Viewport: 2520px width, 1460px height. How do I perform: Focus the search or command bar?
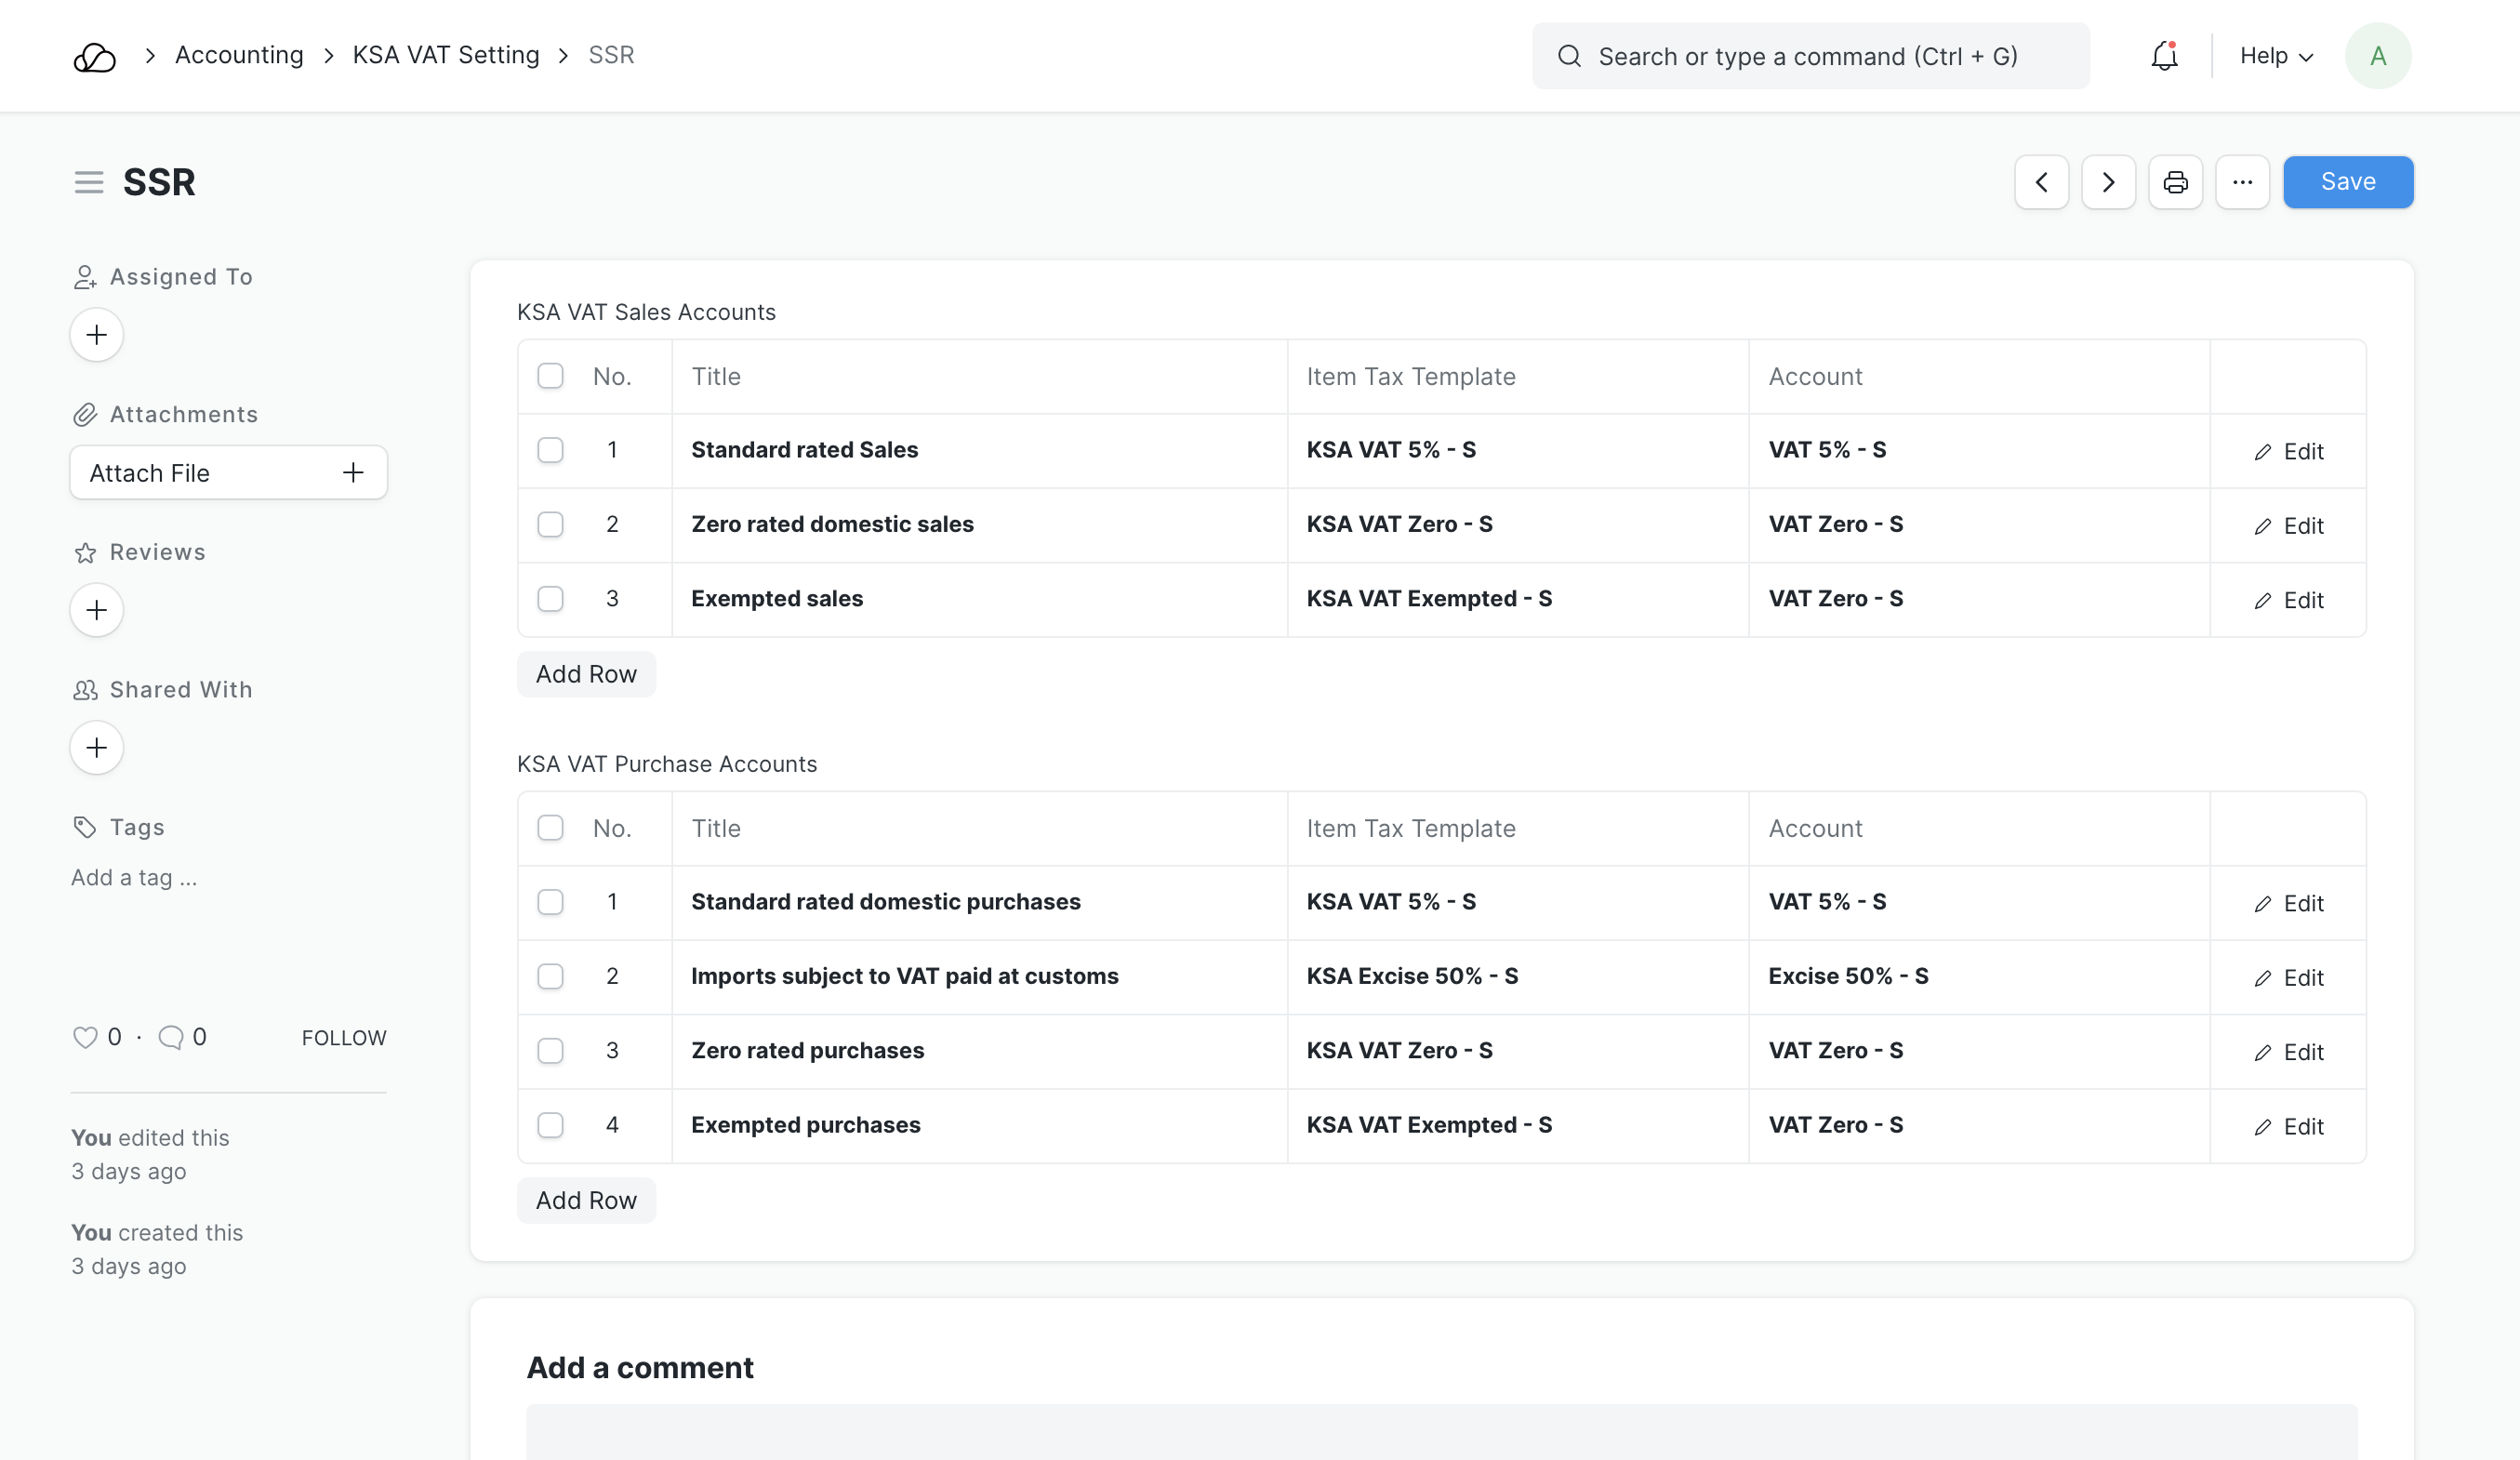(x=1810, y=56)
